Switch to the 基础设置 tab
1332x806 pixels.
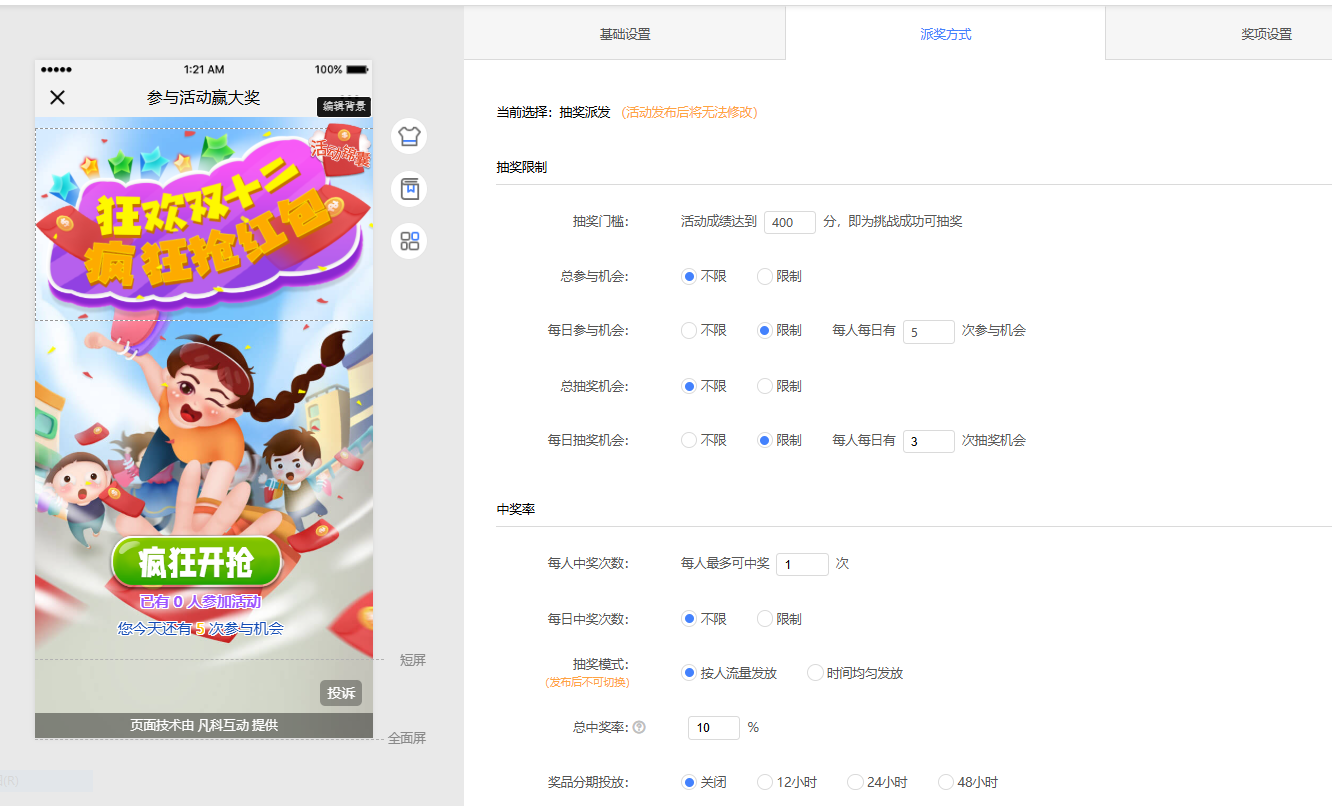[624, 34]
